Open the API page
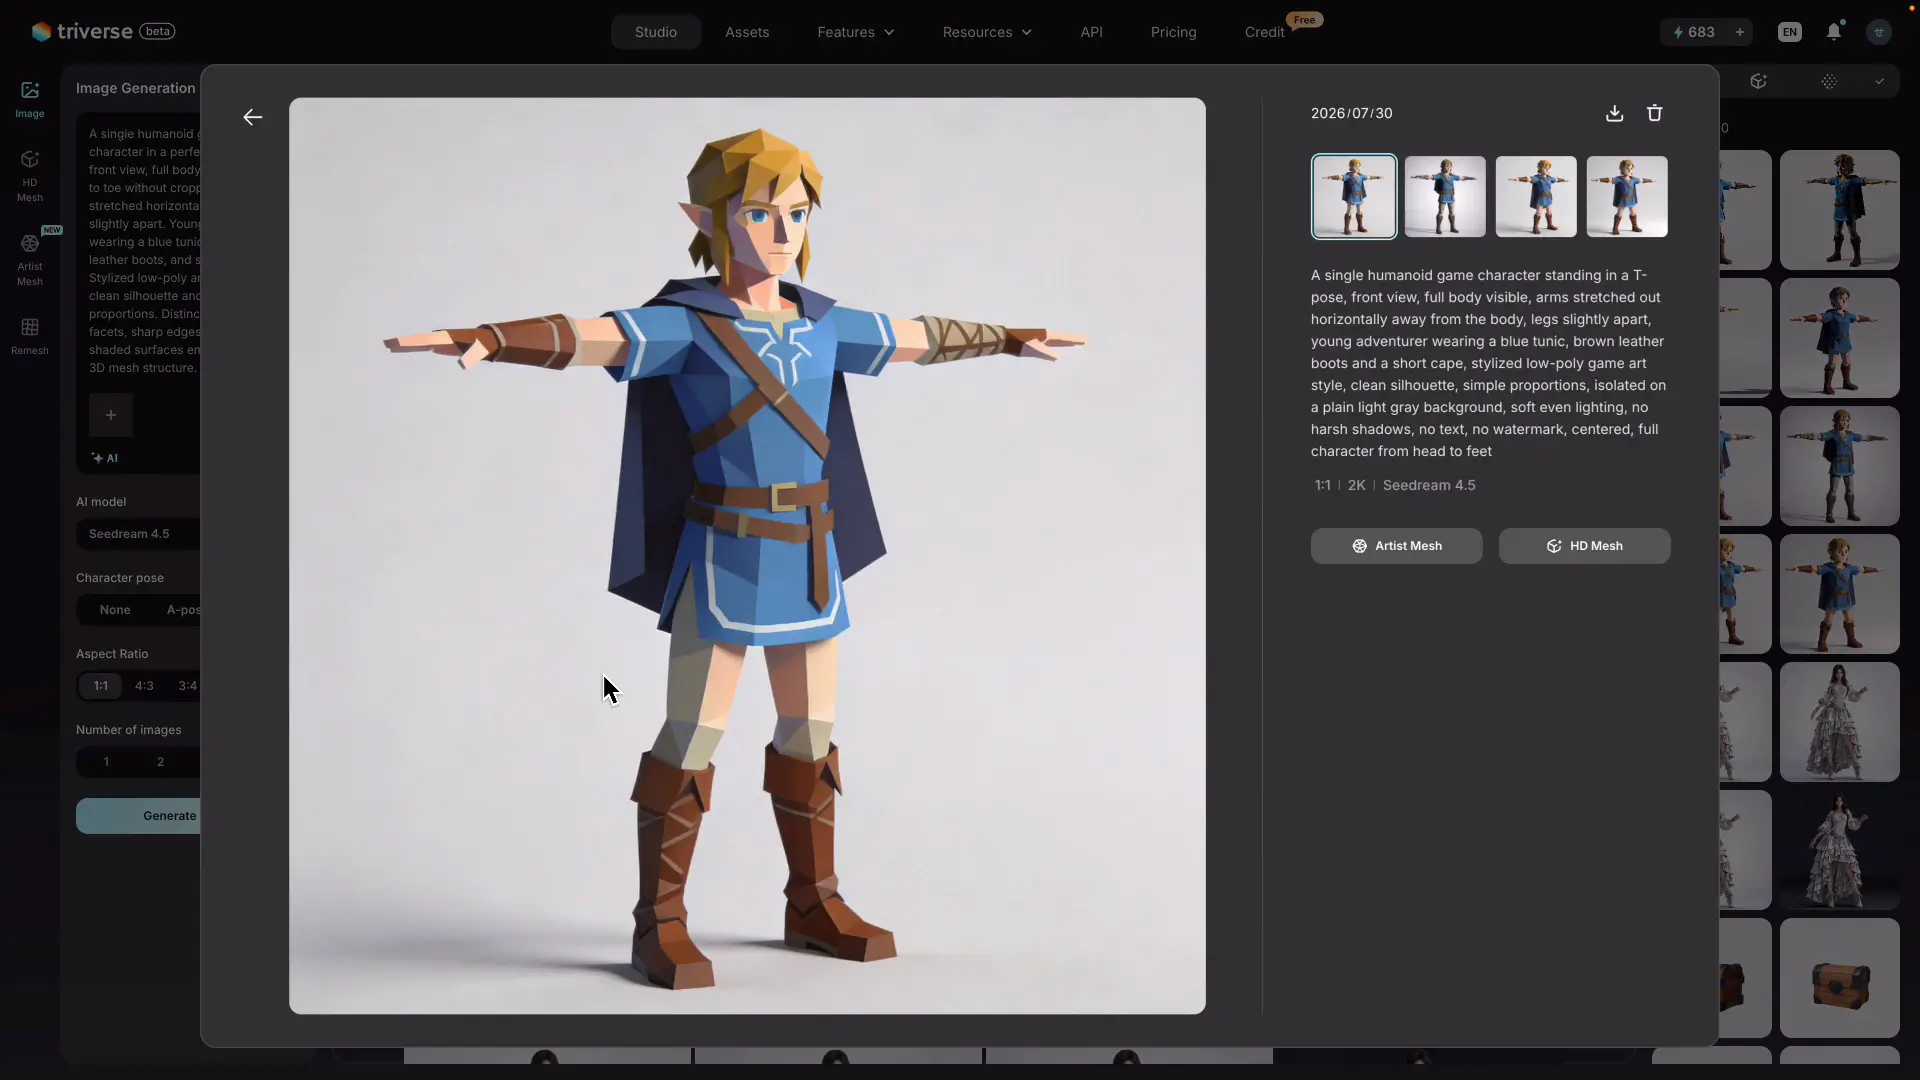 [1092, 32]
